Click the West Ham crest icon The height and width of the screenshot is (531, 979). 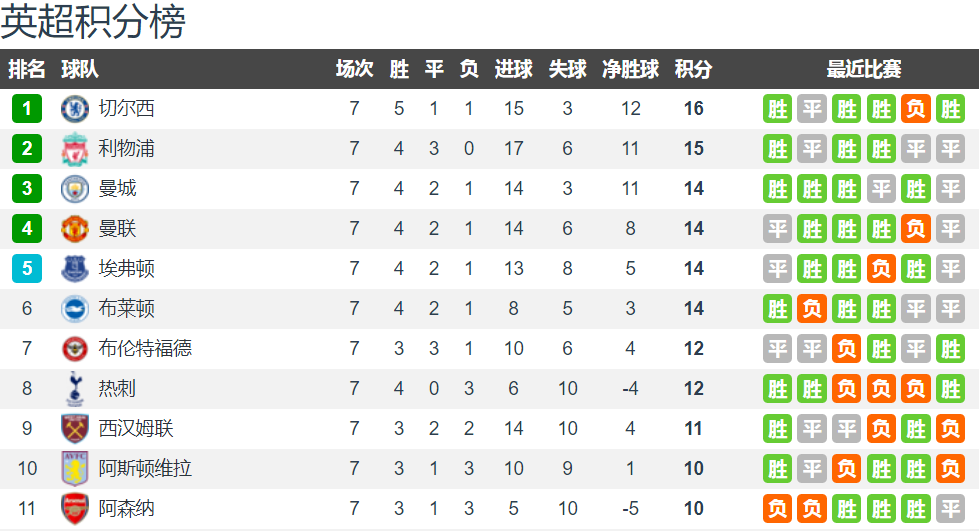[75, 429]
